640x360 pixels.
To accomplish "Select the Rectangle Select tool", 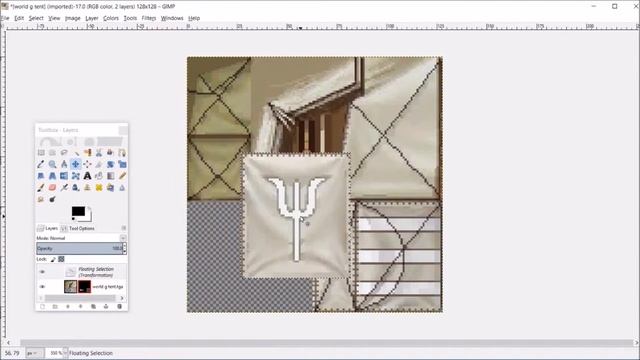I will (41, 153).
